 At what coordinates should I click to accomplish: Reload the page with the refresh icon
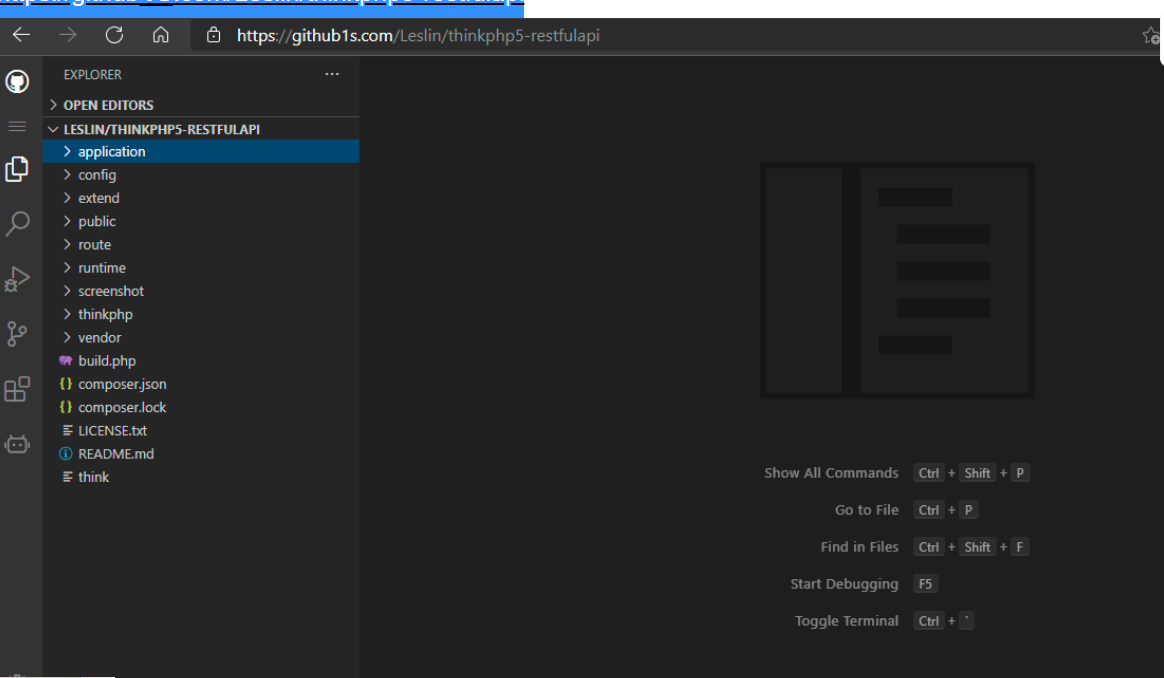click(114, 35)
